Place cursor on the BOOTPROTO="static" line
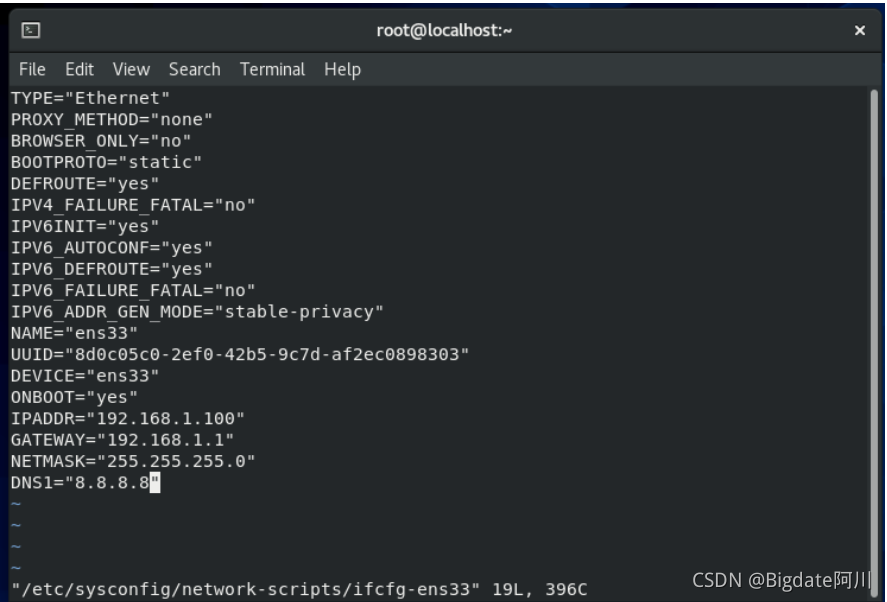This screenshot has width=887, height=602. coord(106,162)
